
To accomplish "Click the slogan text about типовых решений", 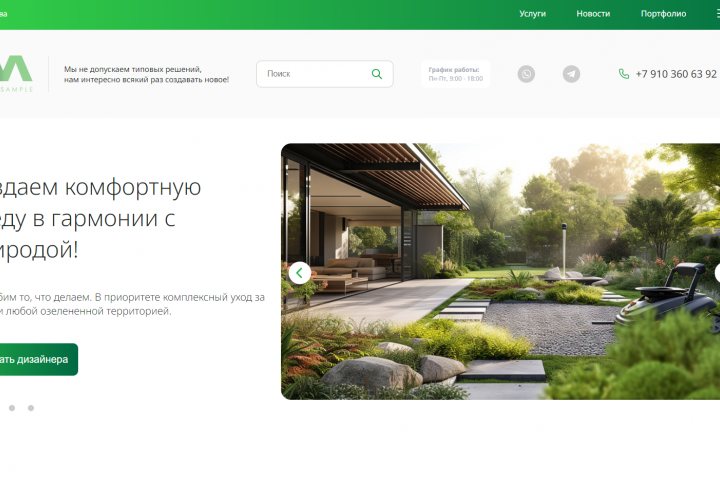I will 146,74.
